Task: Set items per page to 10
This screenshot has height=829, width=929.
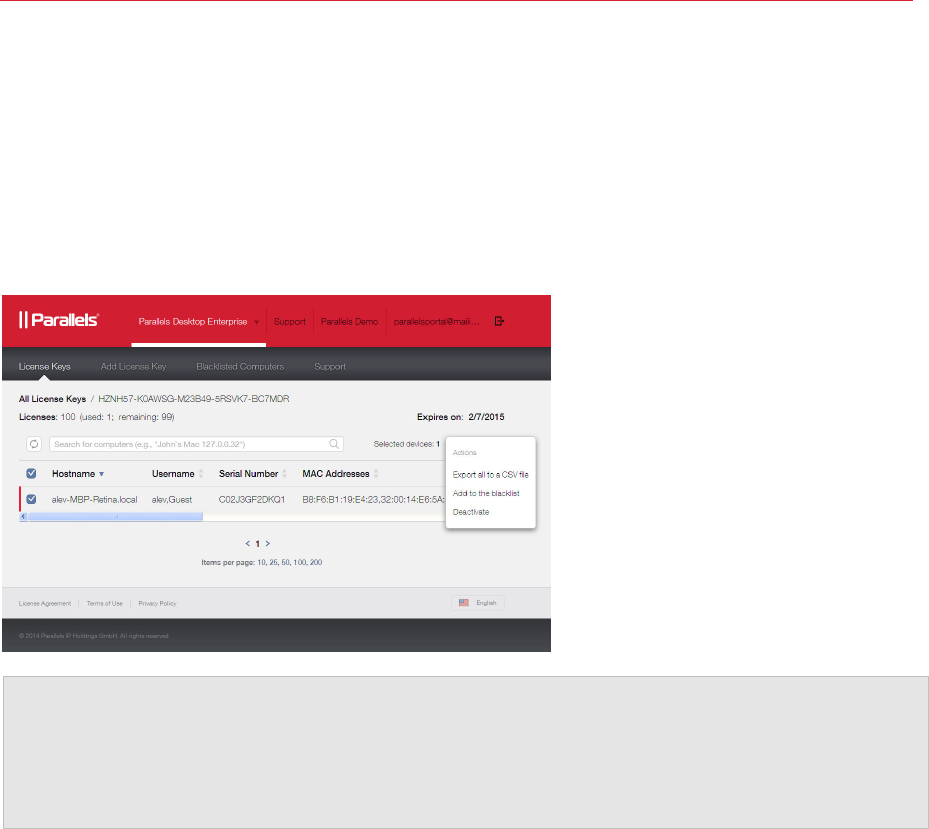Action: (261, 562)
